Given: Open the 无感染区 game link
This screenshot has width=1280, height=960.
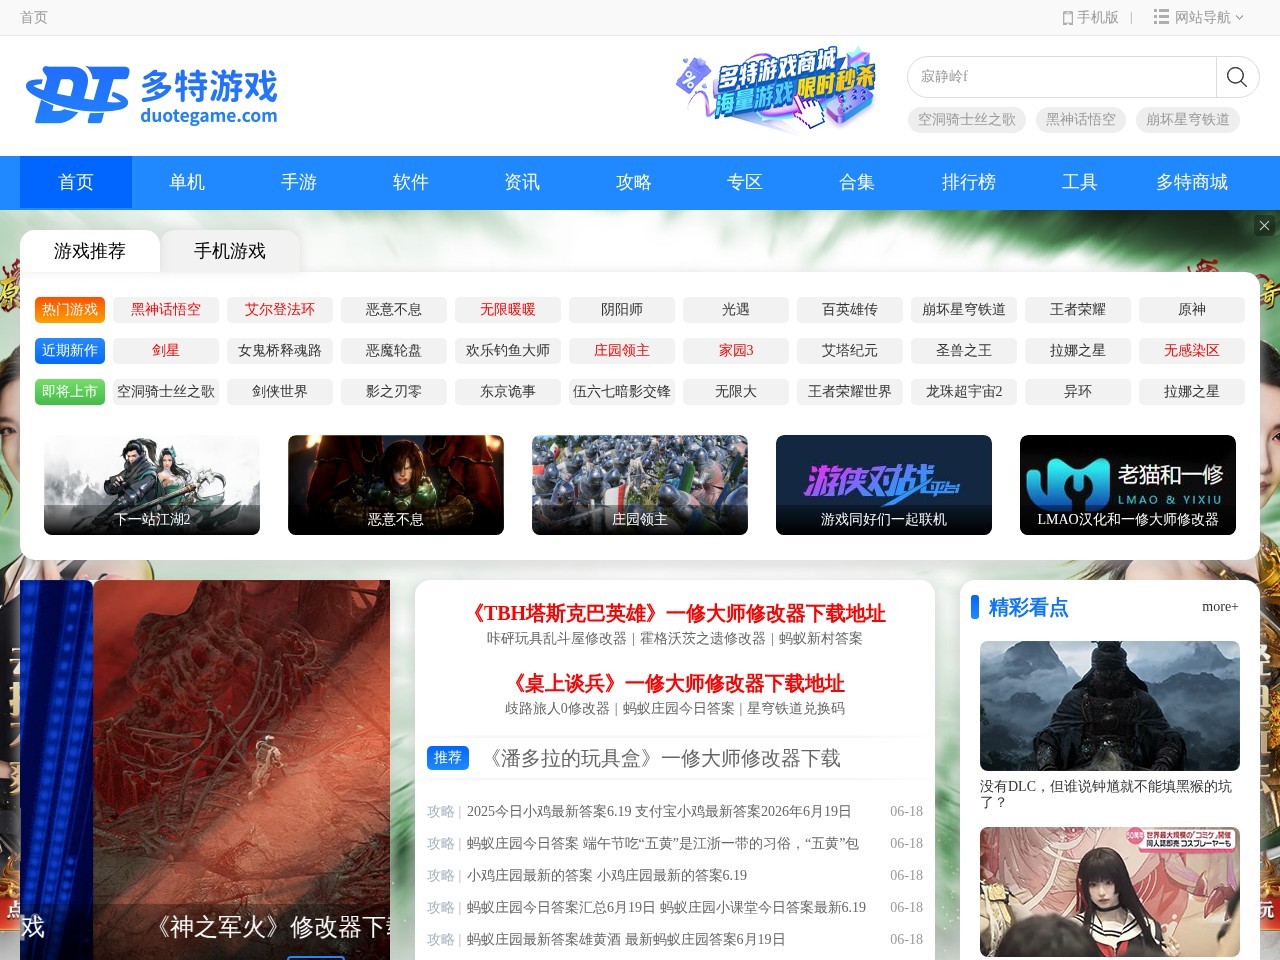Looking at the screenshot, I should click(1192, 351).
